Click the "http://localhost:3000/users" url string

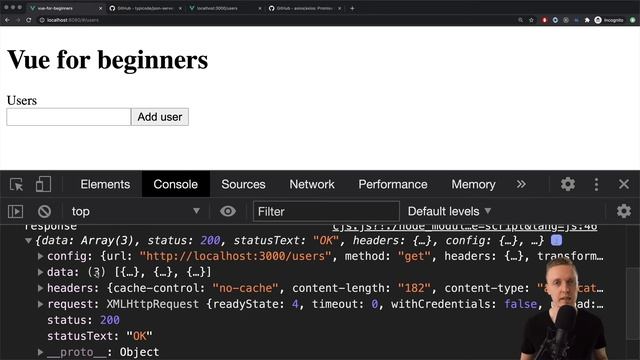(235, 256)
